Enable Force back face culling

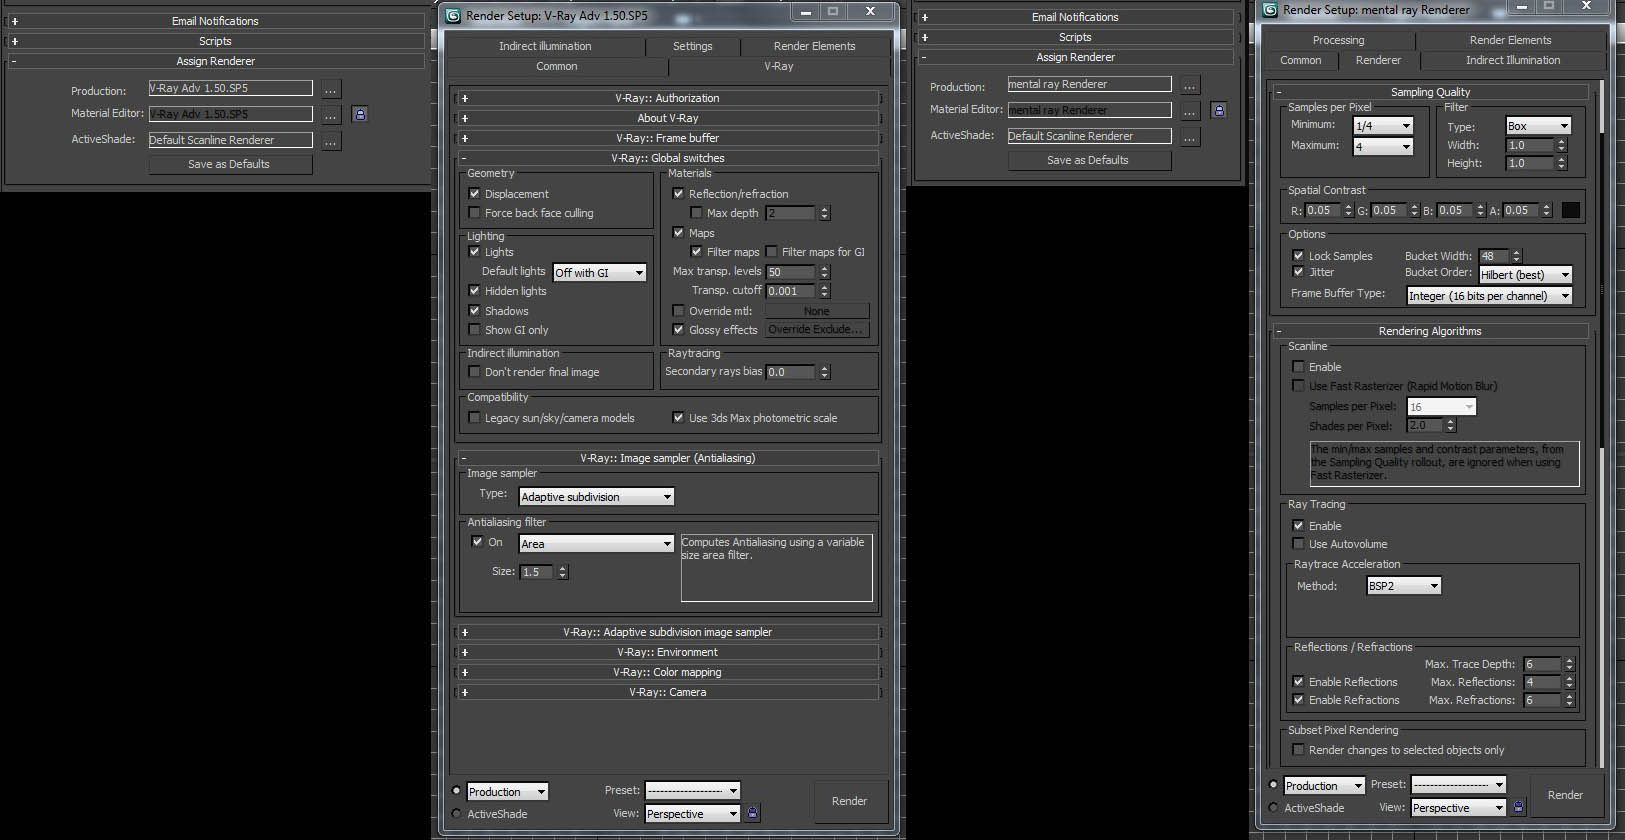475,213
